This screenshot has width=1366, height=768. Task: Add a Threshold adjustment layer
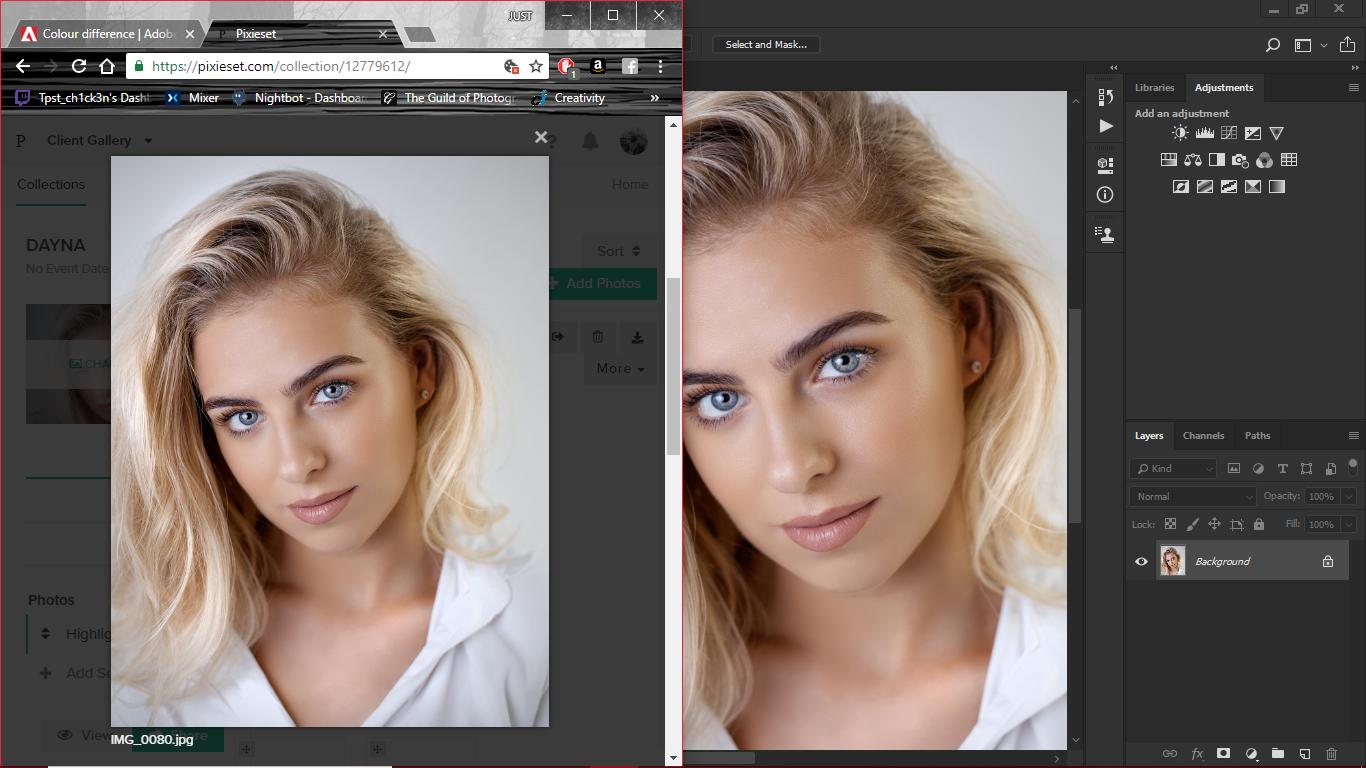click(x=1229, y=187)
